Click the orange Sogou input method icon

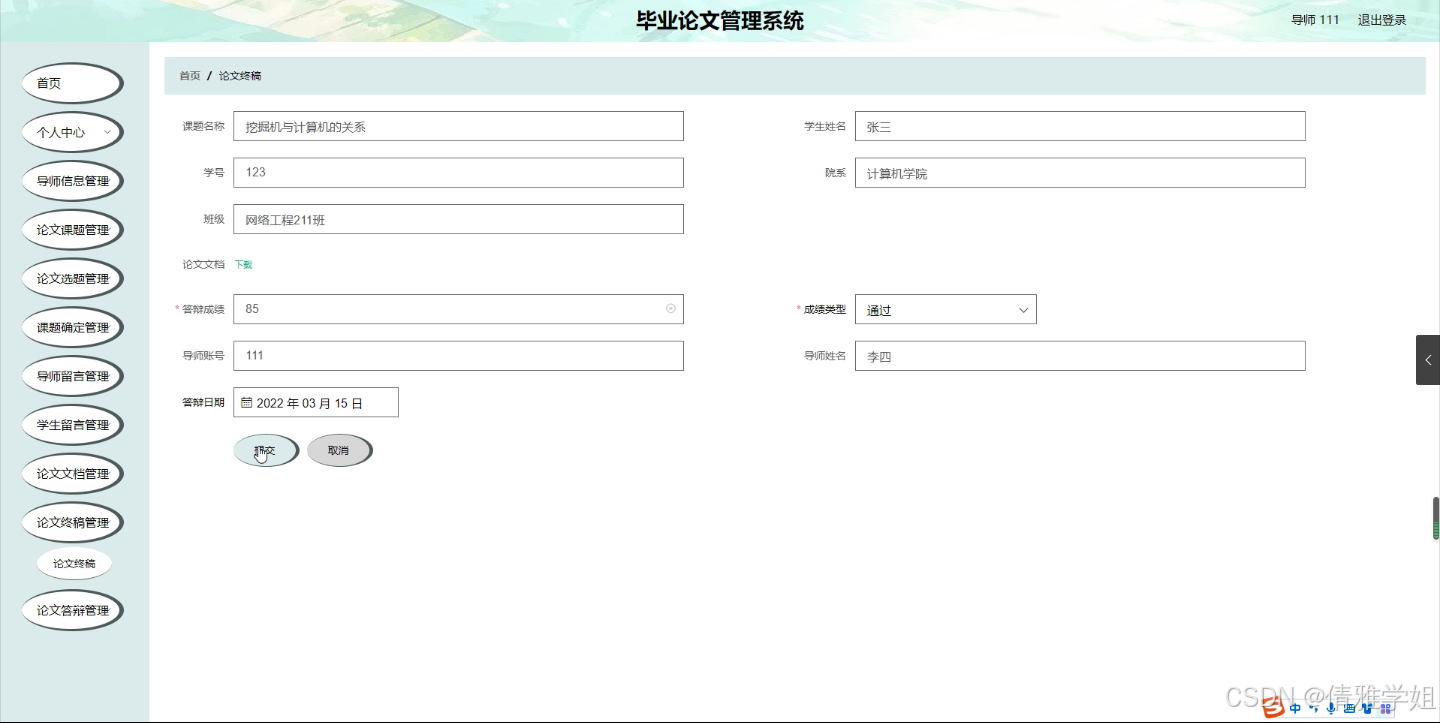coord(1271,709)
